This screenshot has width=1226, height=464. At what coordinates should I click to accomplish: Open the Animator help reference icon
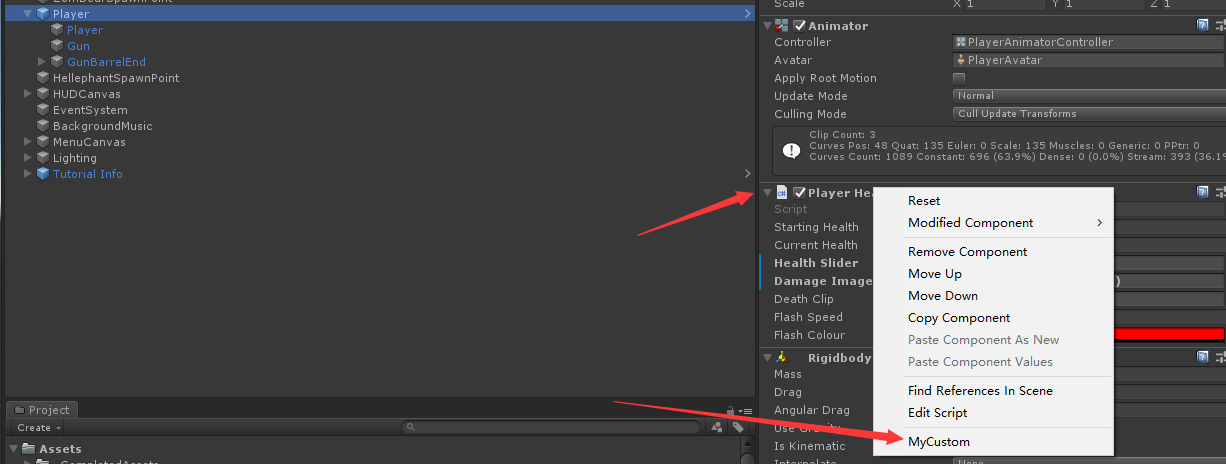1203,25
